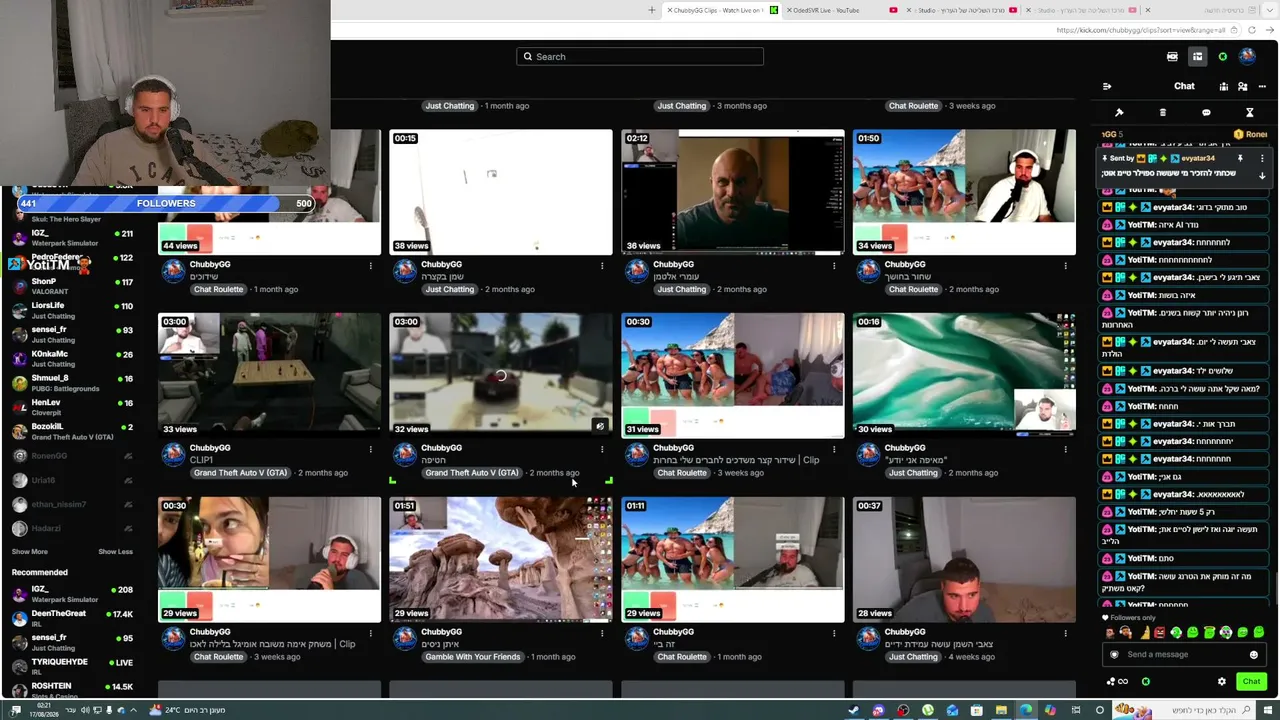The height and width of the screenshot is (720, 1280).
Task: Open LiorsLife channel in sidebar
Action: [72, 310]
